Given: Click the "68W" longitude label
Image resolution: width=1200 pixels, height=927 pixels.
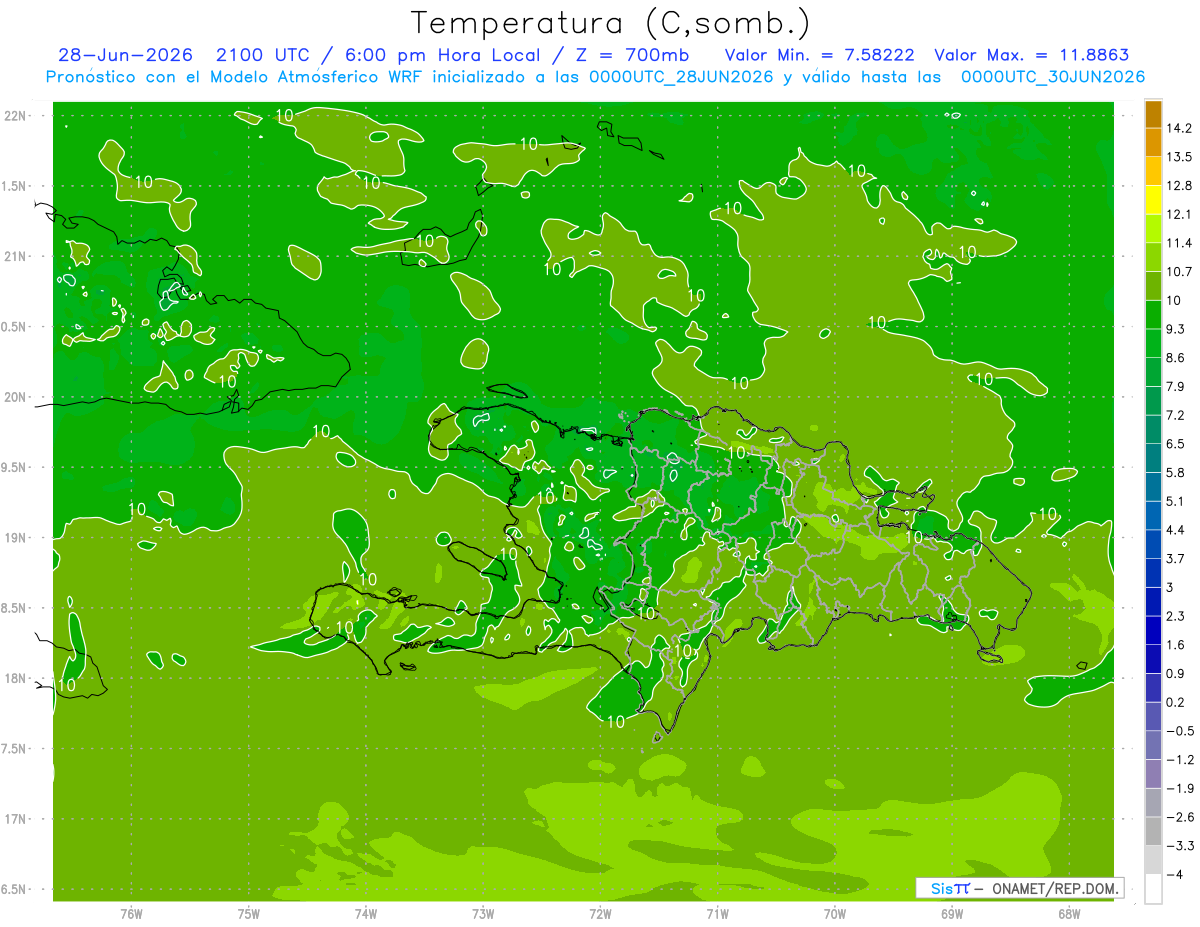Looking at the screenshot, I should pos(1069,915).
